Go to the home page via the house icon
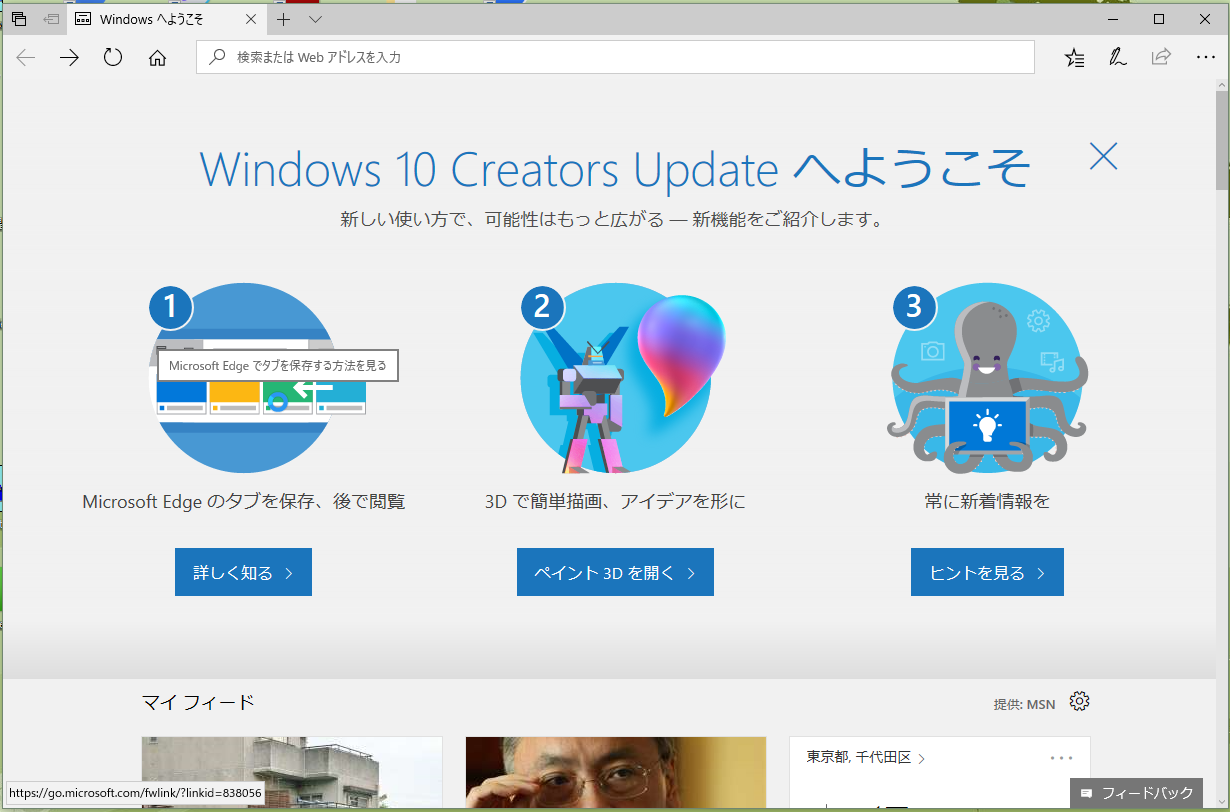Viewport: 1230px width, 812px height. coord(157,58)
